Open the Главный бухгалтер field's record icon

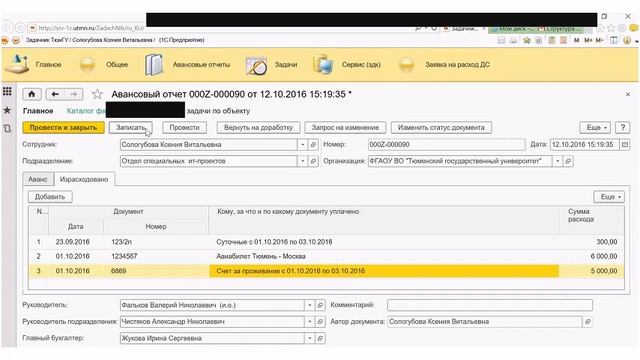320,338
